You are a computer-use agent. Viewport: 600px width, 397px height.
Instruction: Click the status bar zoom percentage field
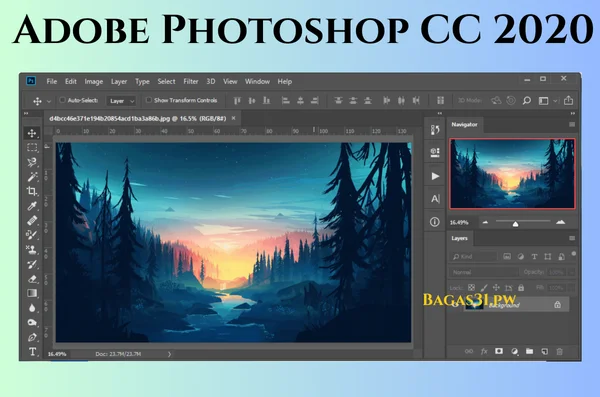point(57,354)
